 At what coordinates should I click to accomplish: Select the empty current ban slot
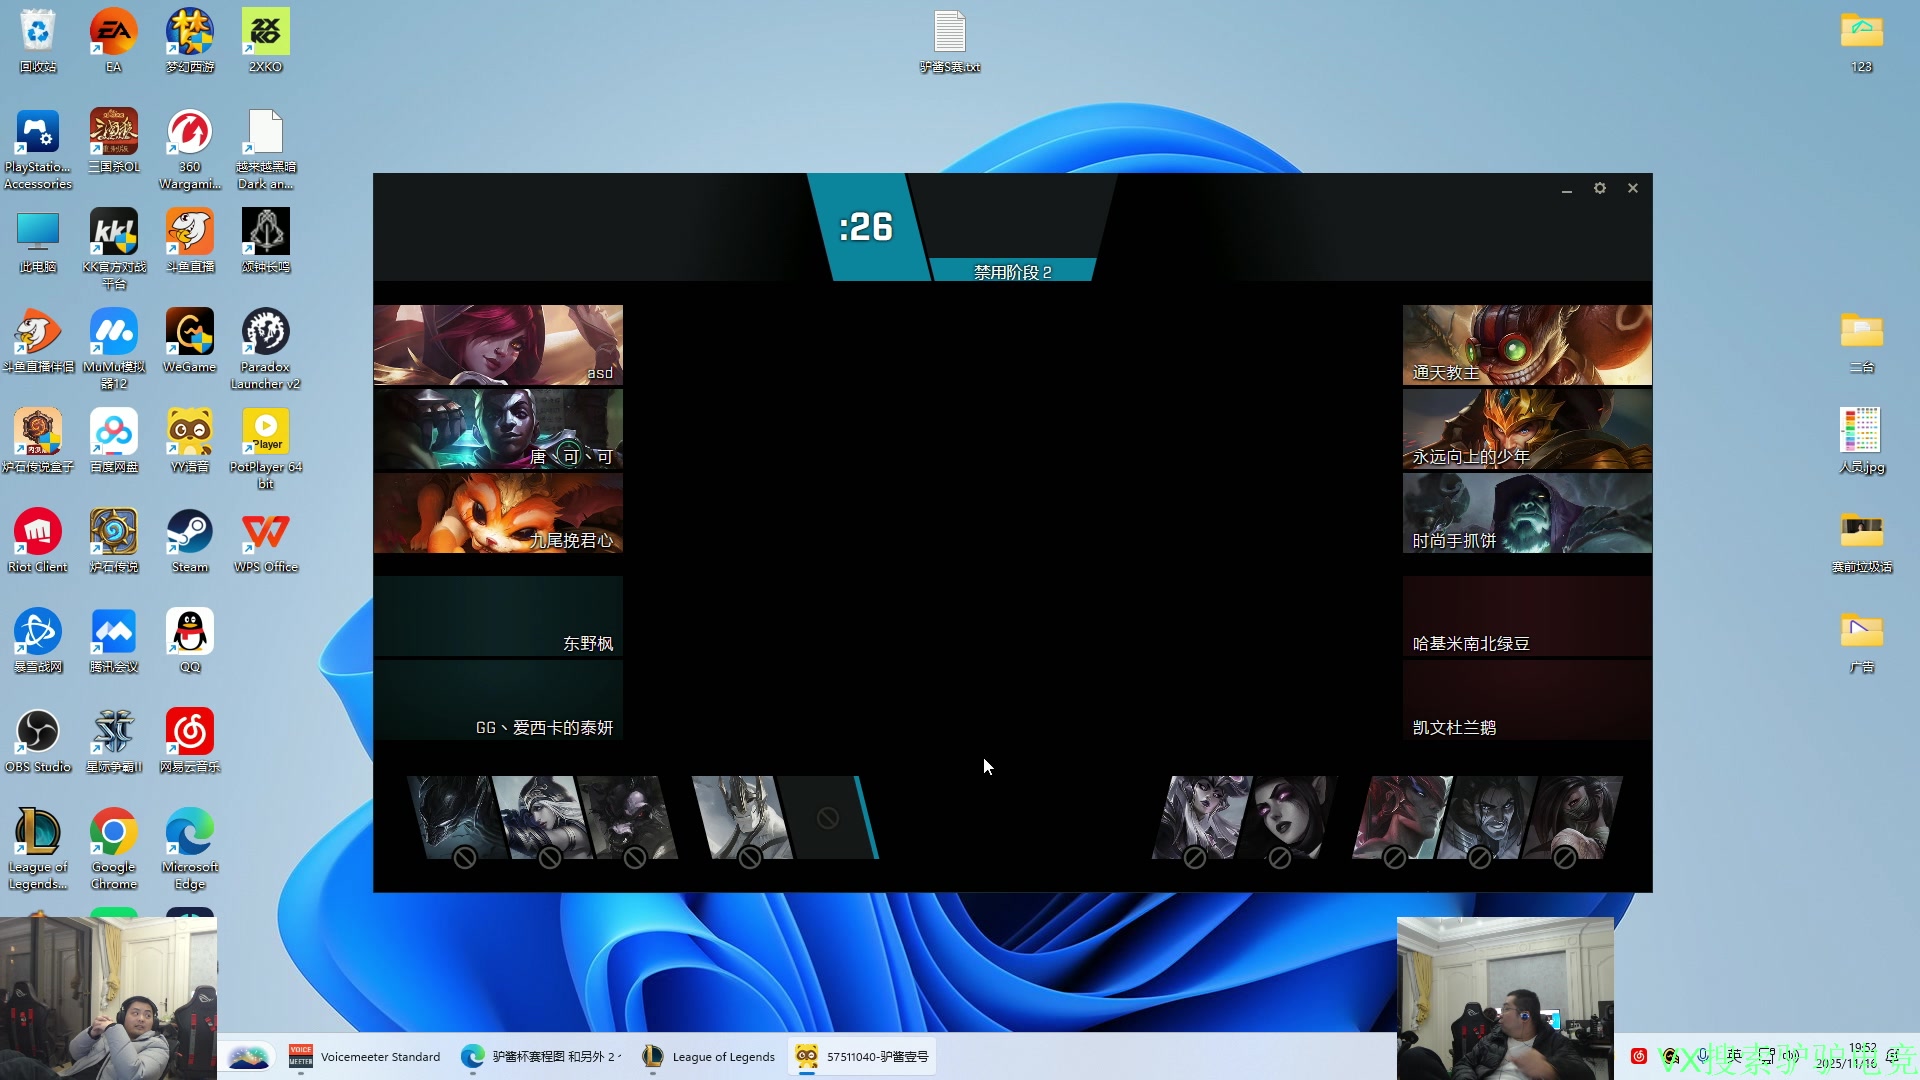click(x=826, y=818)
